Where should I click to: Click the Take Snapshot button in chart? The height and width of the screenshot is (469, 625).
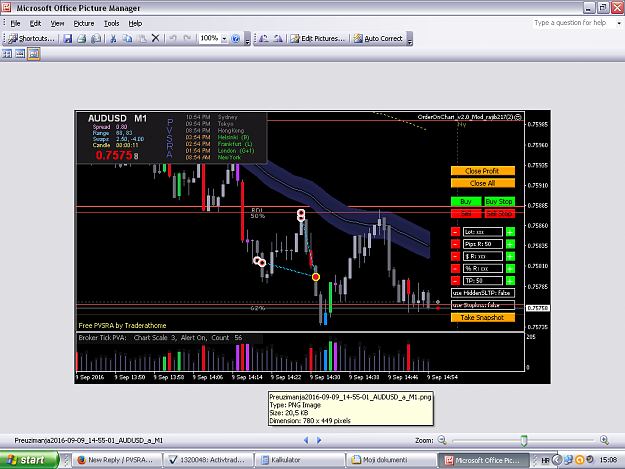(483, 318)
